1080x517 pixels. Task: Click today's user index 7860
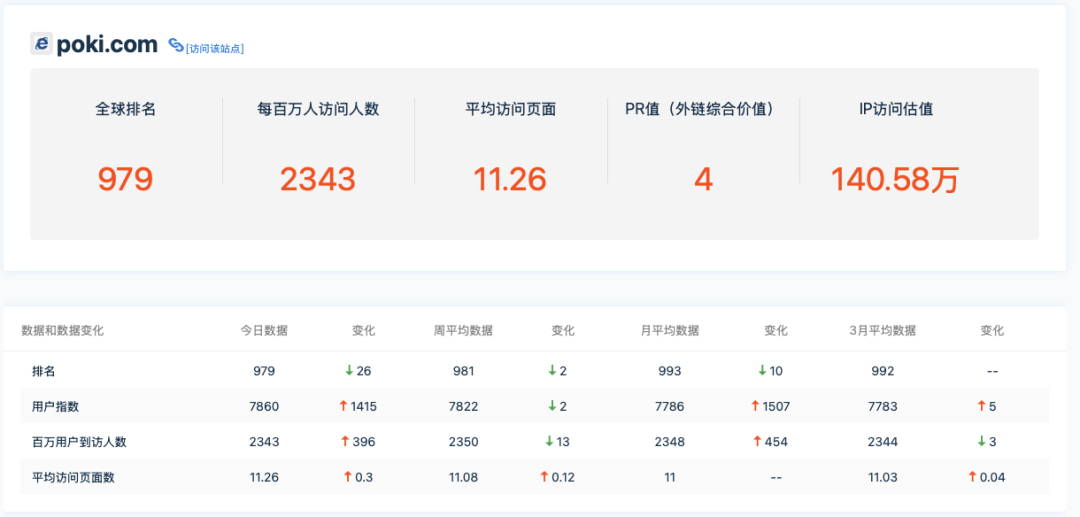[264, 406]
